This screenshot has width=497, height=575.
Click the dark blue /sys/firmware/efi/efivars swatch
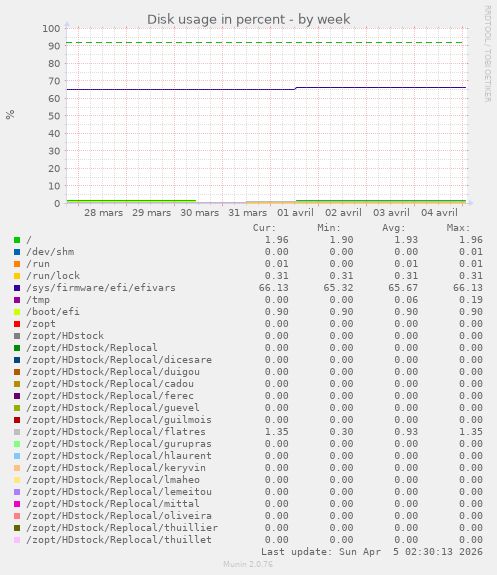(17, 288)
